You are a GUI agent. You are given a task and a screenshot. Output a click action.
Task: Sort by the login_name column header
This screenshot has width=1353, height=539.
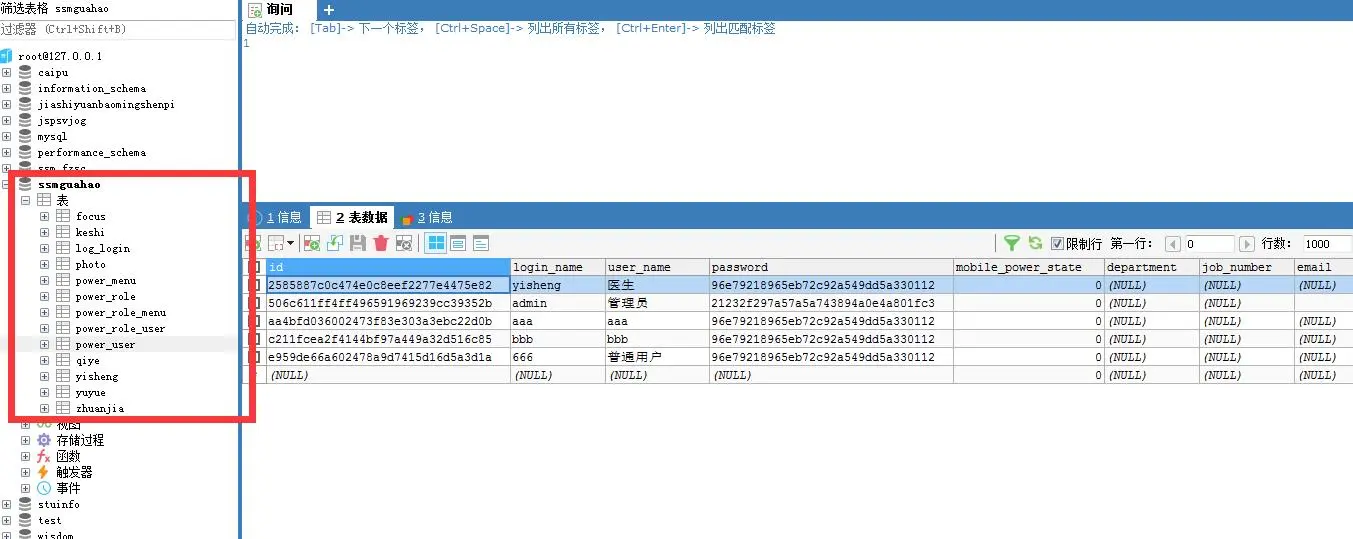(557, 267)
